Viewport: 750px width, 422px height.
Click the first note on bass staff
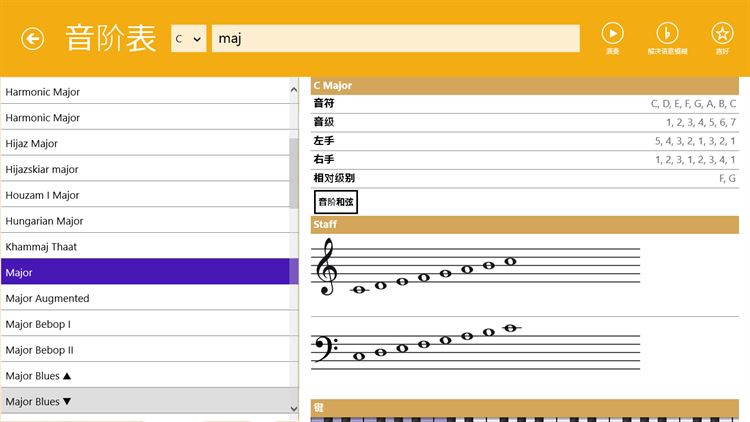[x=359, y=356]
